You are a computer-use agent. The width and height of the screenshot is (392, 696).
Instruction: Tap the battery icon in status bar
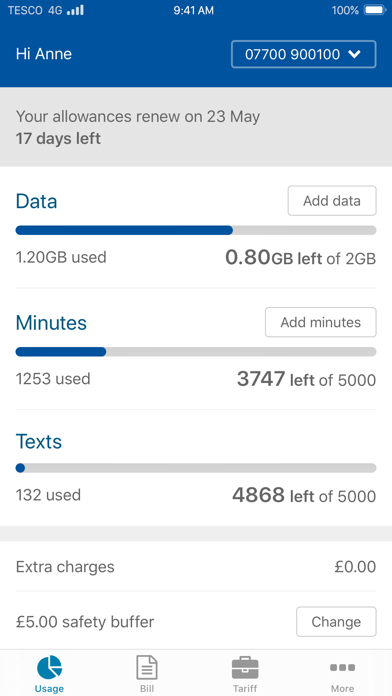(375, 10)
